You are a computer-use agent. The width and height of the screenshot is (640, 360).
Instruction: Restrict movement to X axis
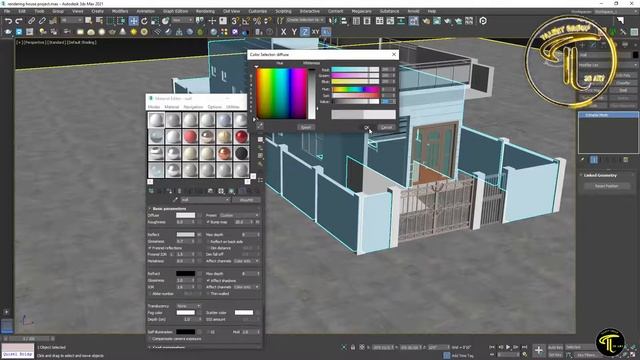(x=284, y=32)
